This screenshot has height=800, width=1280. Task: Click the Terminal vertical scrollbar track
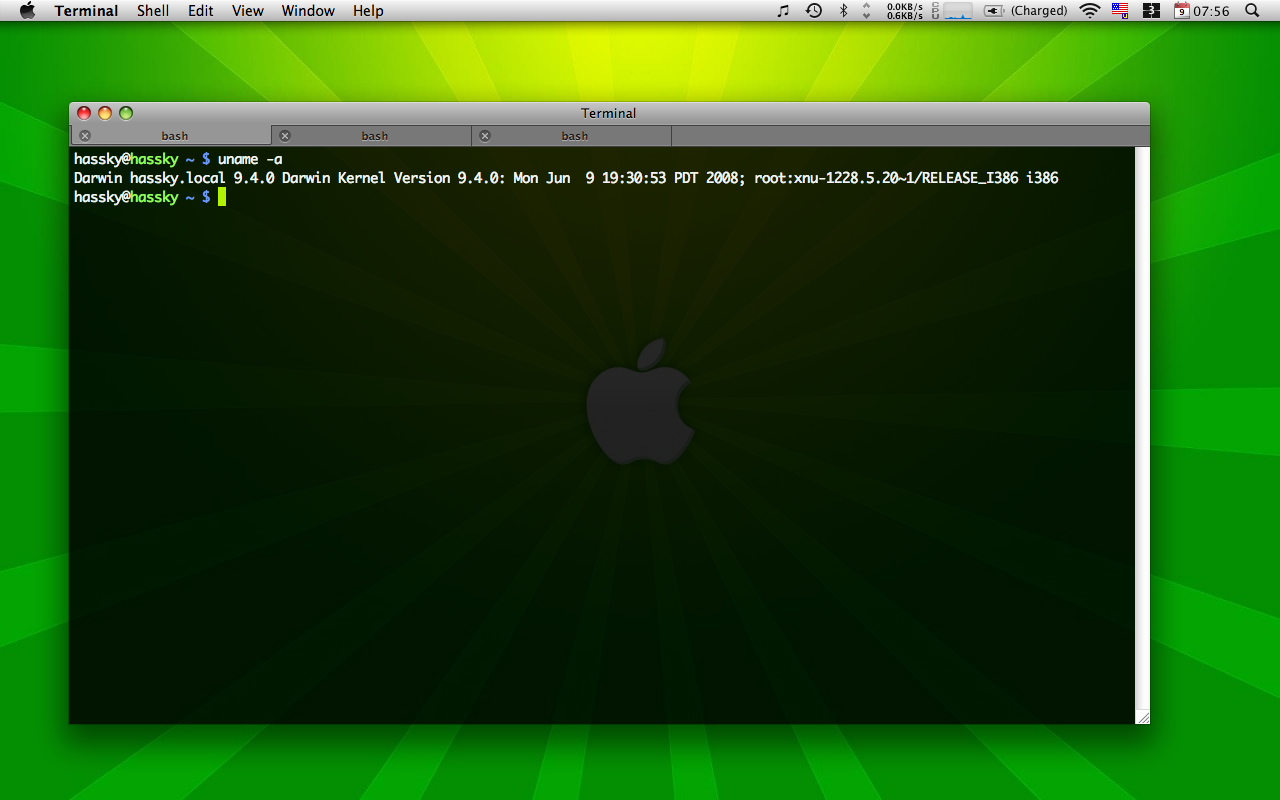click(x=1143, y=428)
